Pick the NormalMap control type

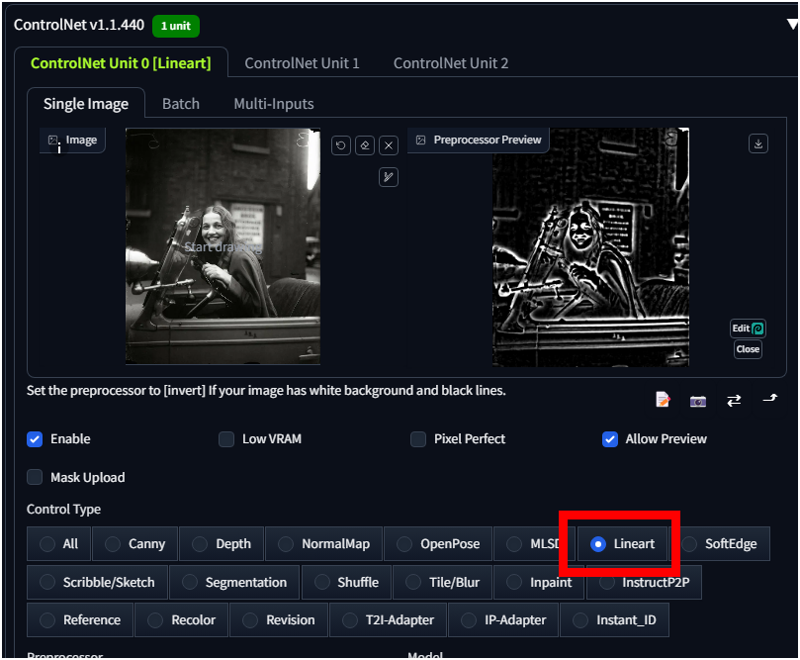(x=324, y=544)
